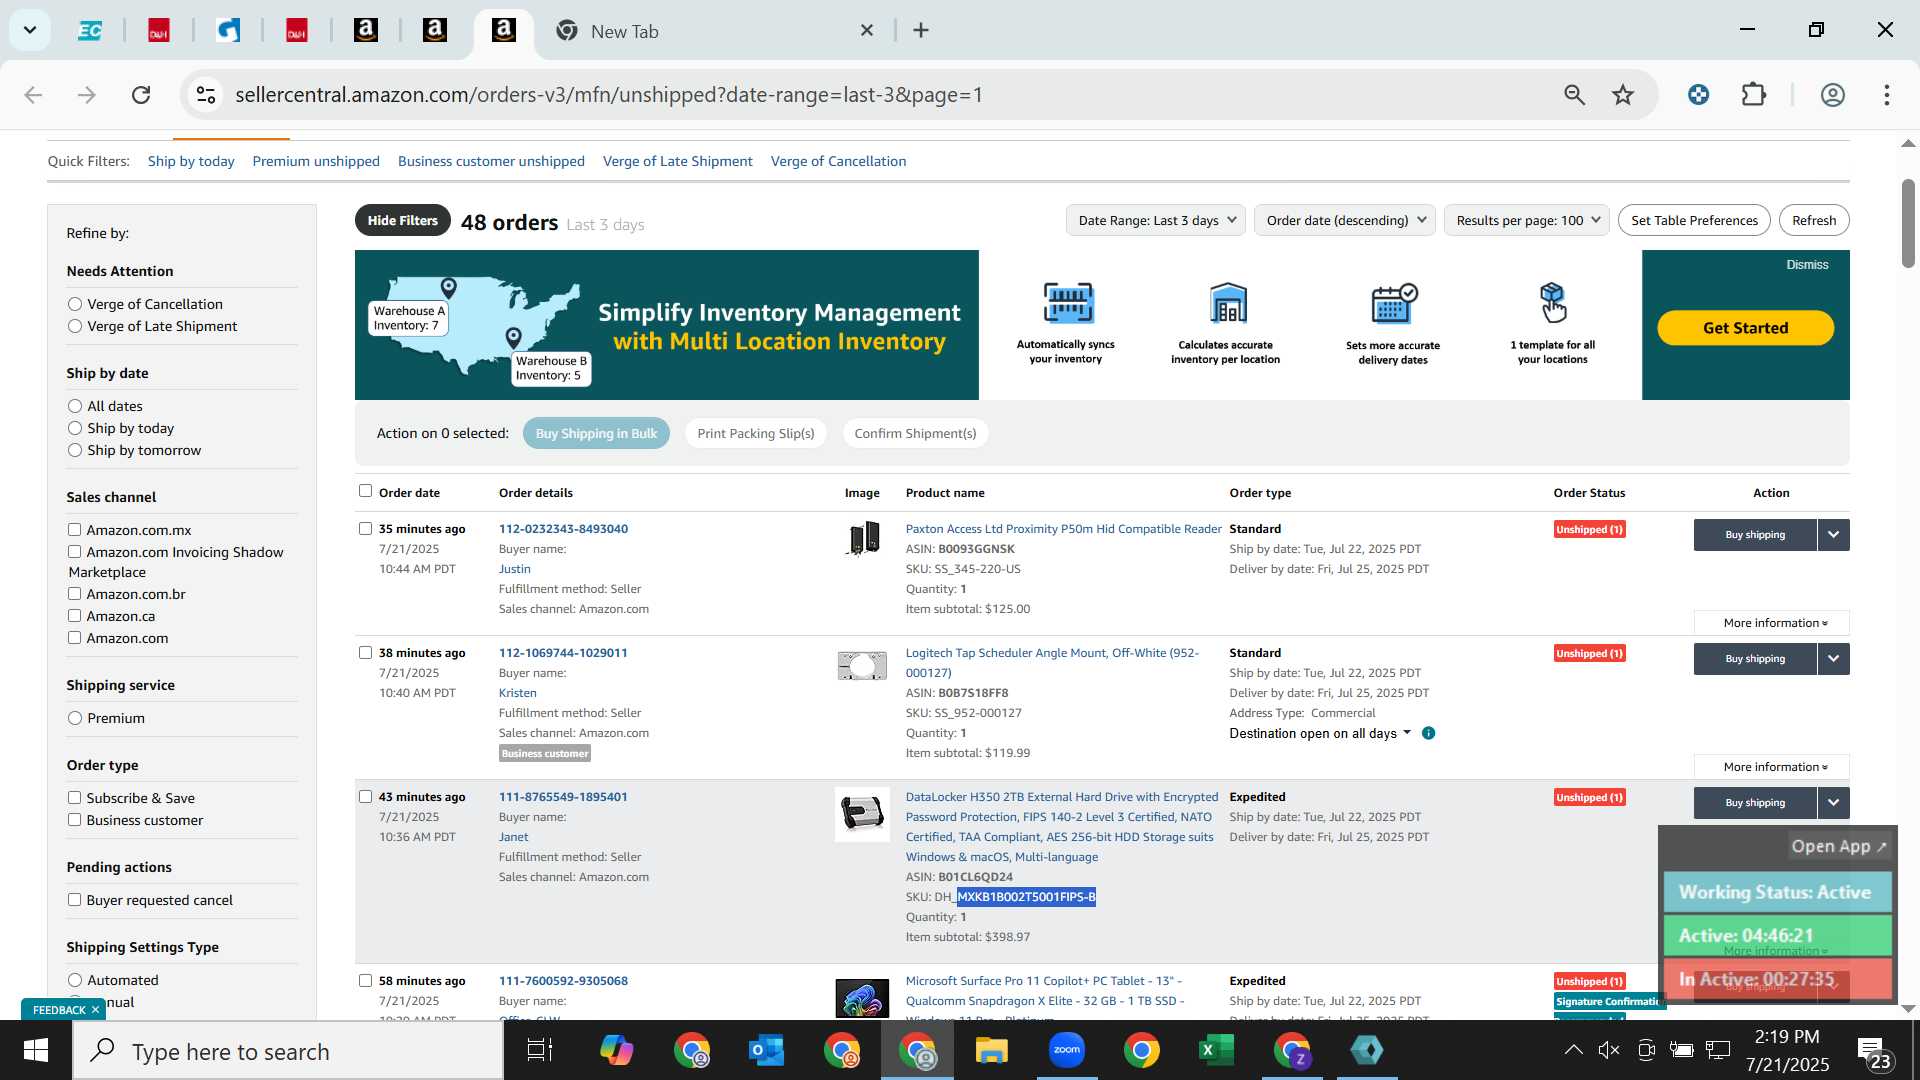
Task: Click Hide Filters button
Action: pos(403,221)
